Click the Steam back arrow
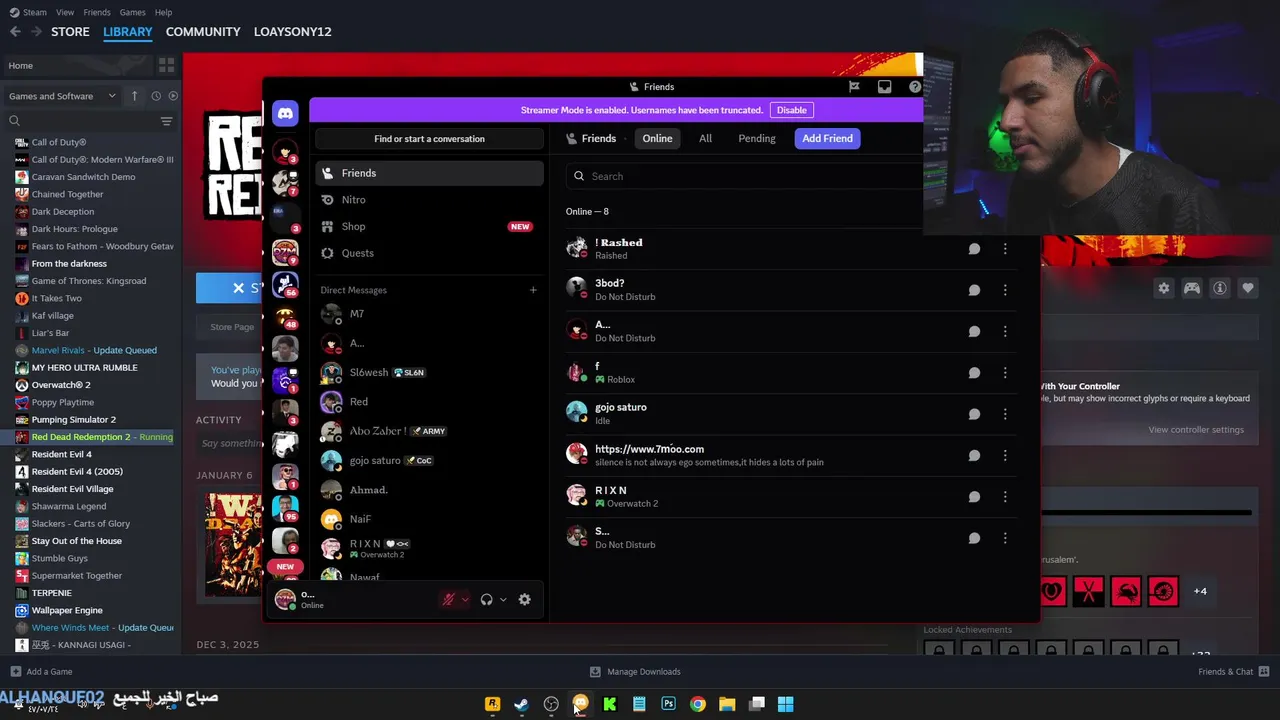The width and height of the screenshot is (1280, 720). coord(15,32)
